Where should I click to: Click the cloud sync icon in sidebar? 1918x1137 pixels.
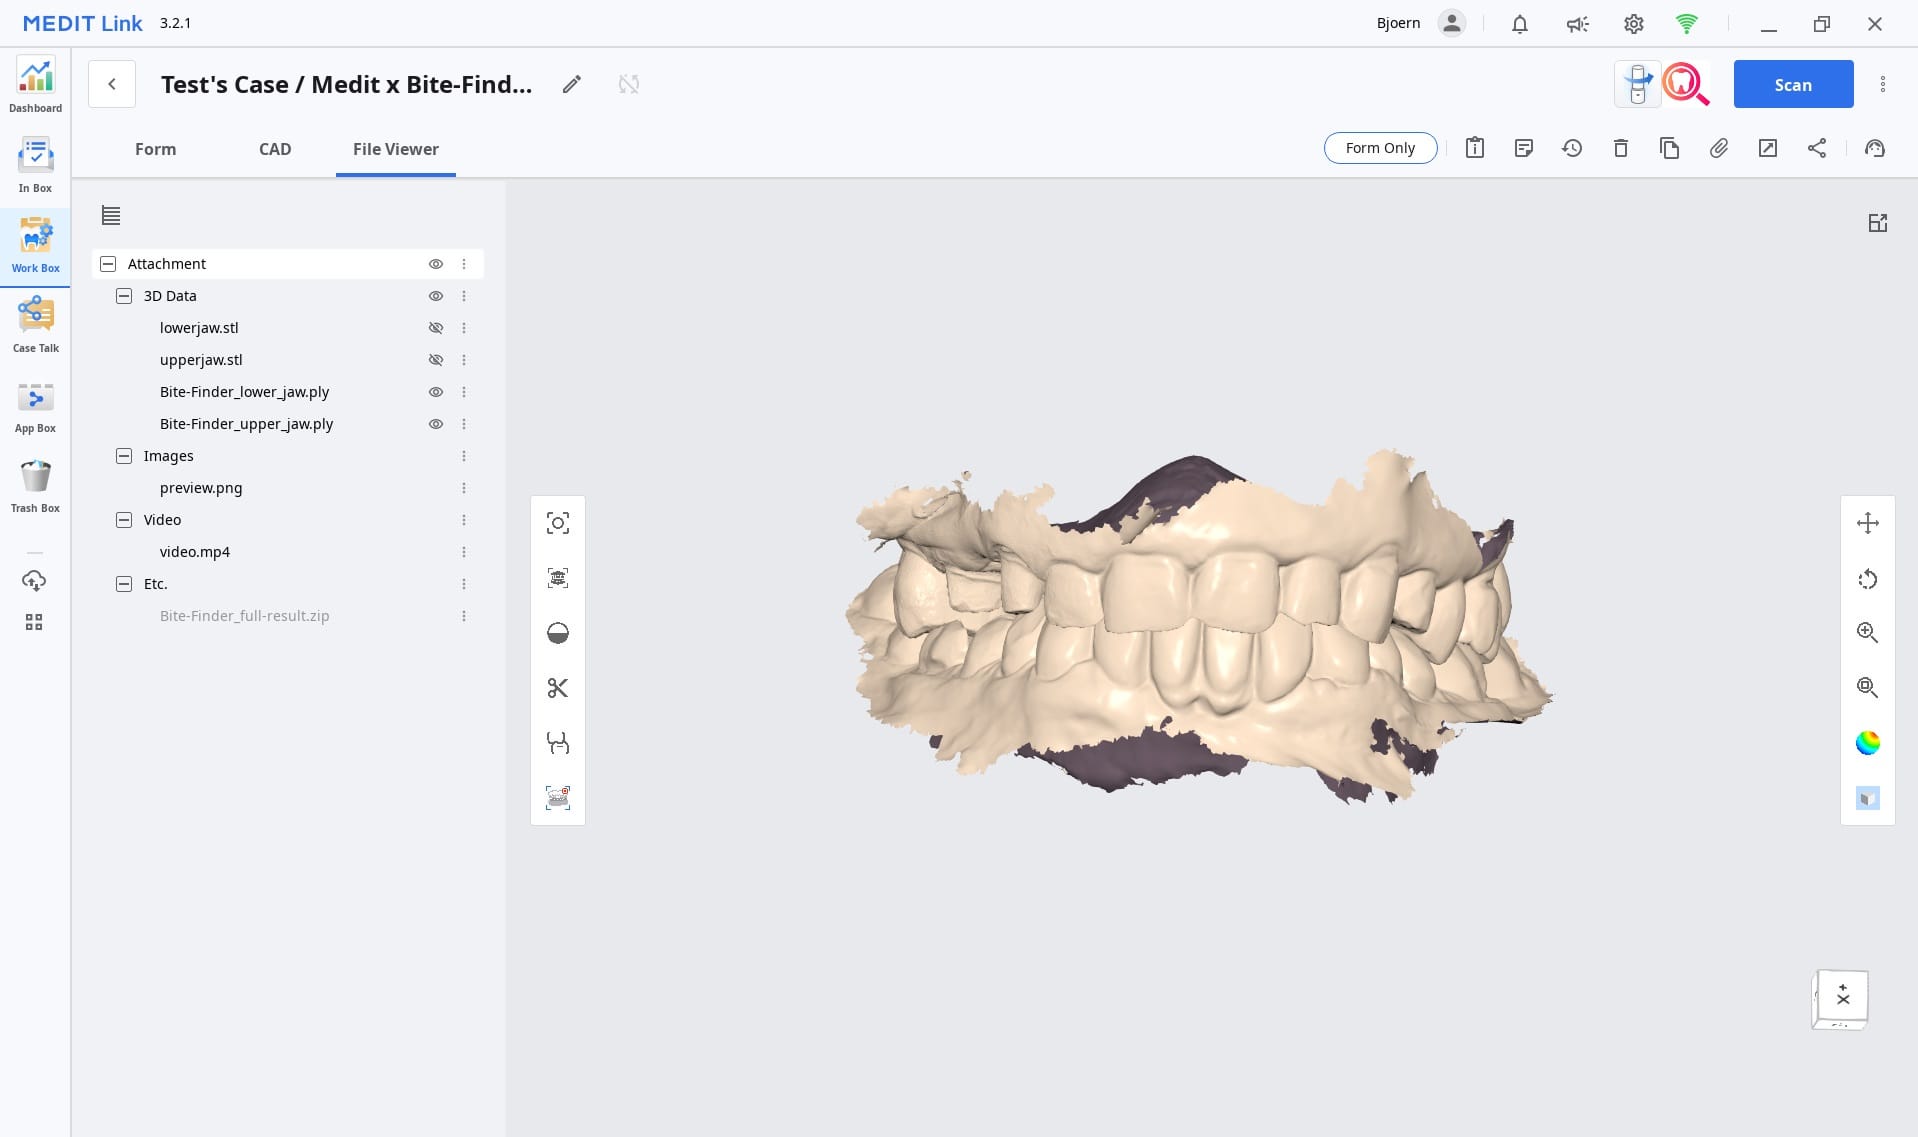[34, 580]
